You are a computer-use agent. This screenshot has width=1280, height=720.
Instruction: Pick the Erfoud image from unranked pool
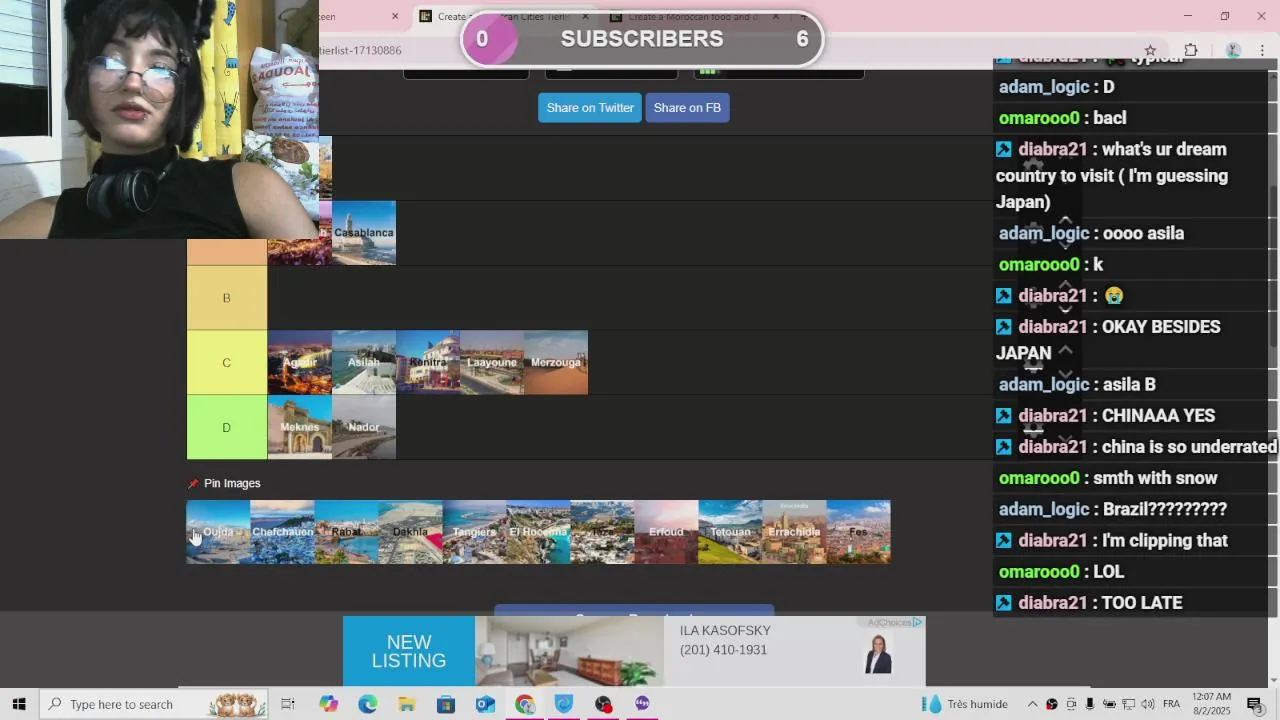(x=666, y=532)
